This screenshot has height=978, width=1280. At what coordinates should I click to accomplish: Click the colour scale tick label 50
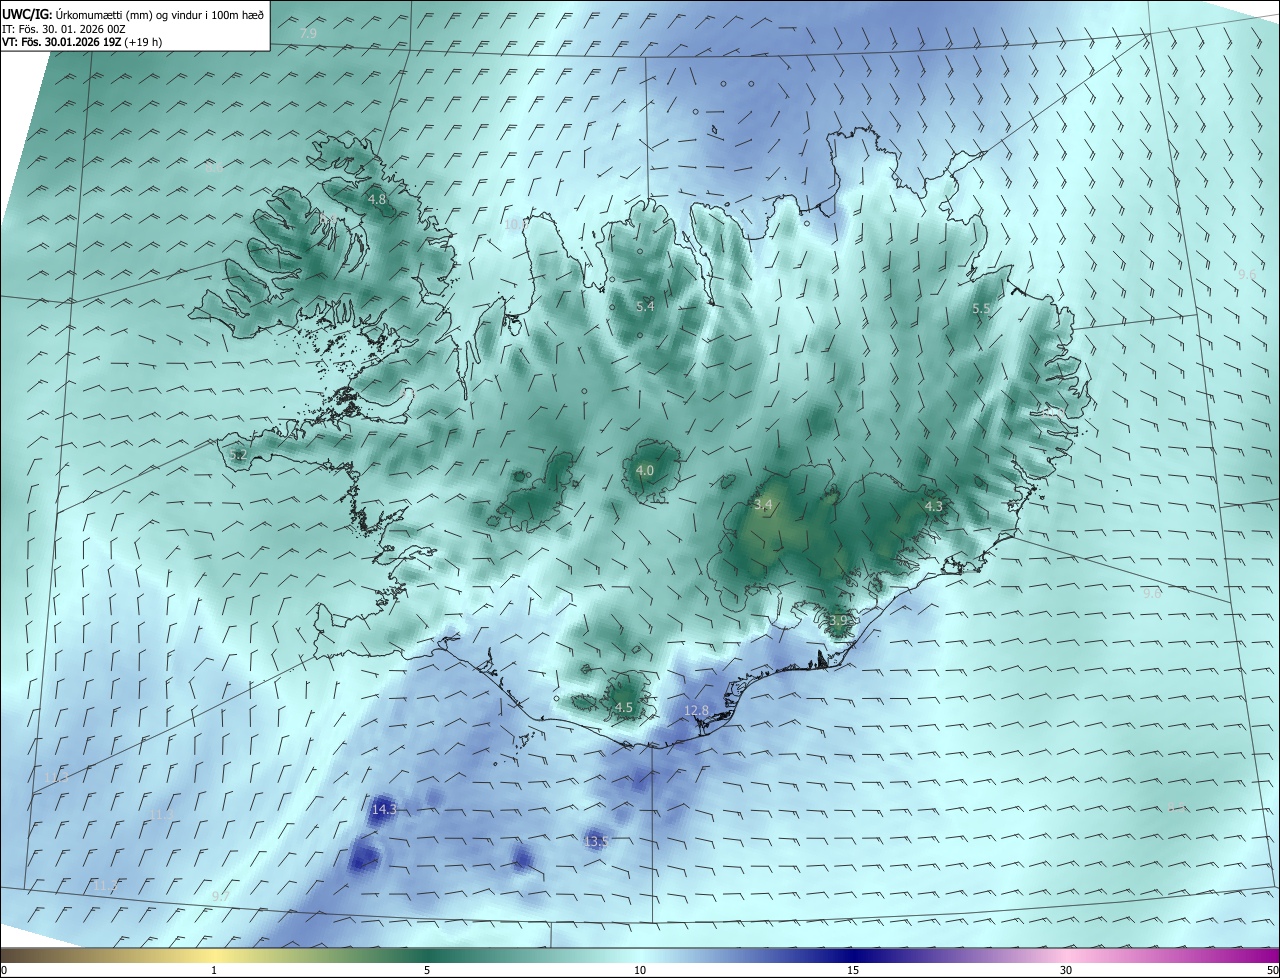[1272, 970]
